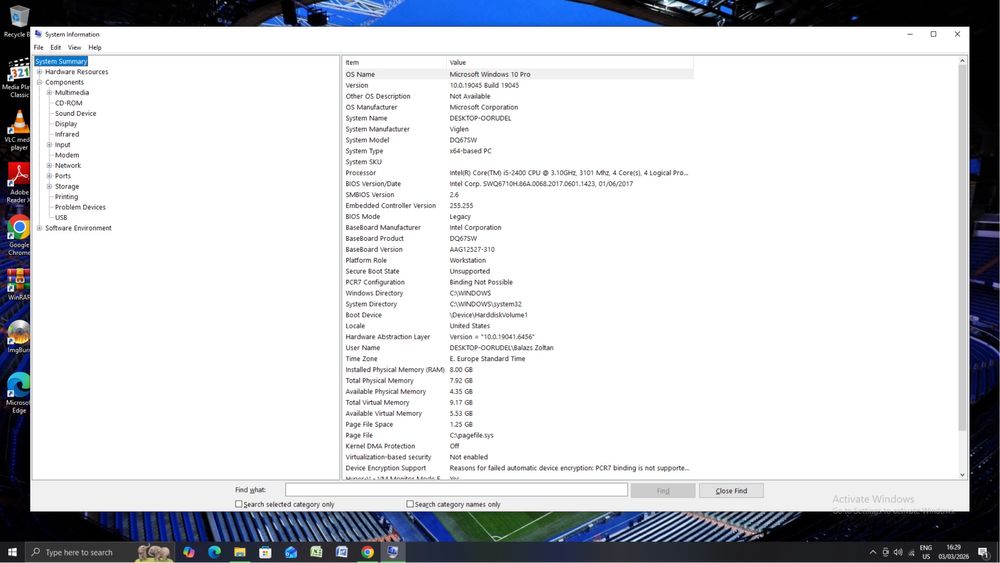
Task: Select Infrared tree item
Action: (x=67, y=134)
